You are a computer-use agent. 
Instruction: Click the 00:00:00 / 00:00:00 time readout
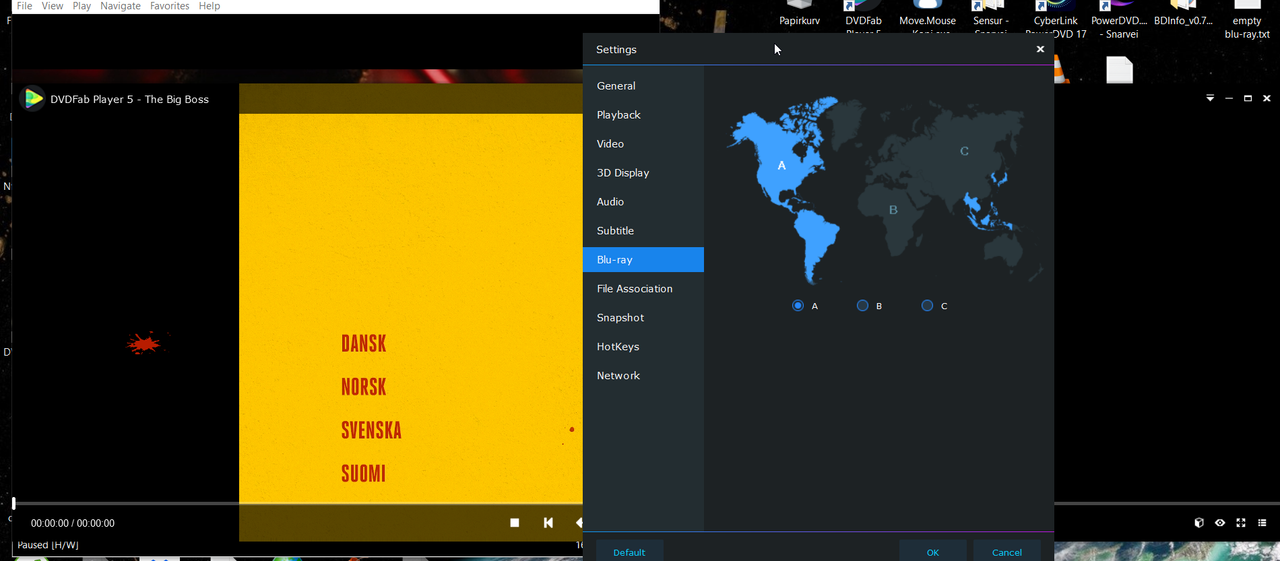pyautogui.click(x=73, y=523)
